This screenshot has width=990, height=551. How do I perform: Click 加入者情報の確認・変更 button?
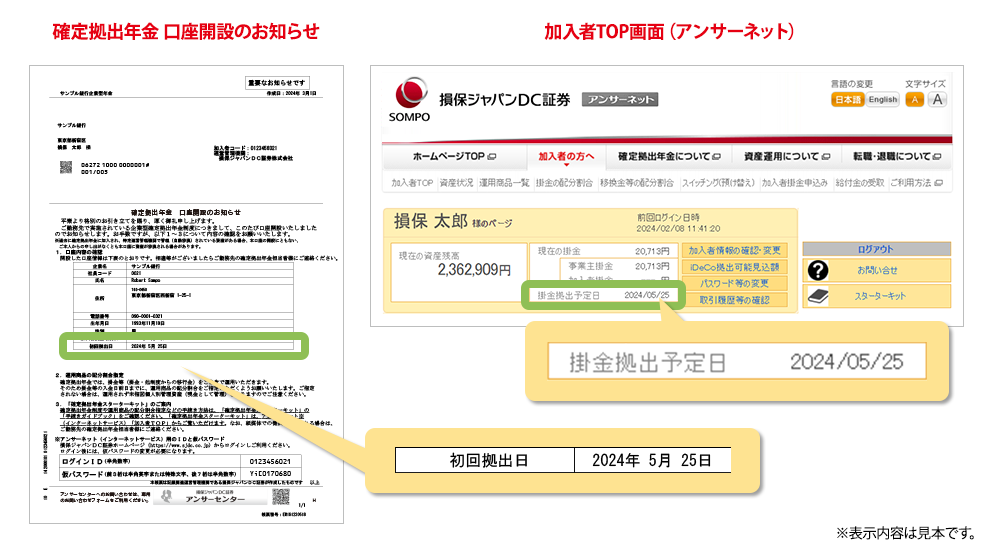coord(734,251)
